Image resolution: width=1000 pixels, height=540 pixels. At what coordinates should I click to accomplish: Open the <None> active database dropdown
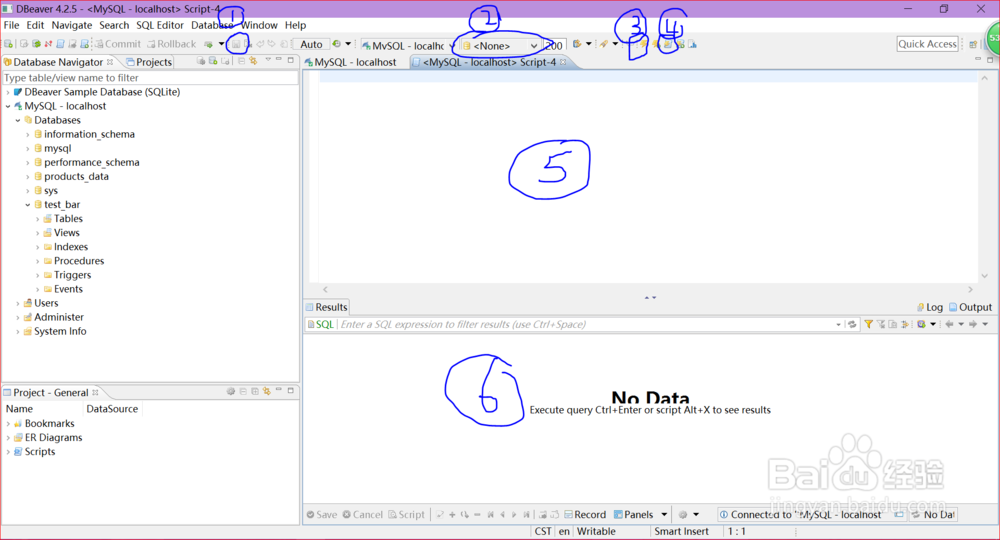tap(500, 46)
